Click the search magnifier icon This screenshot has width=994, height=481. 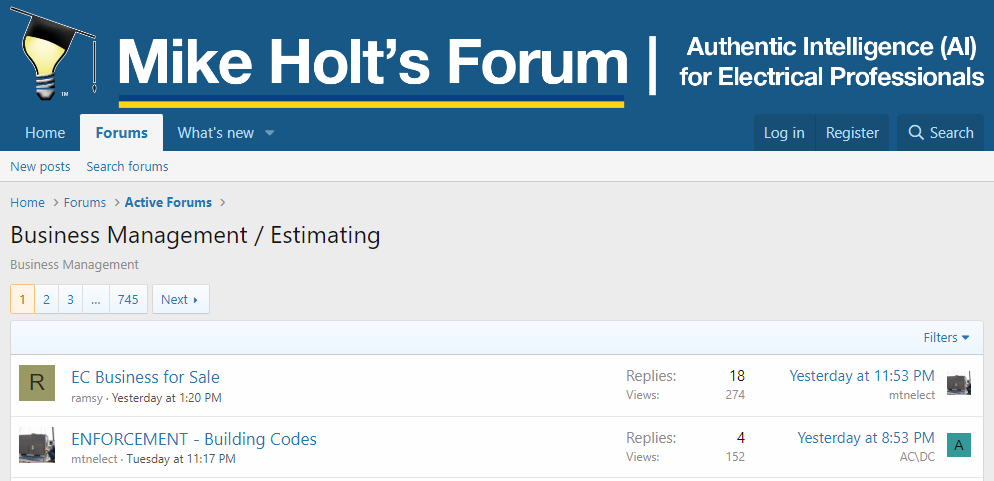click(x=915, y=132)
